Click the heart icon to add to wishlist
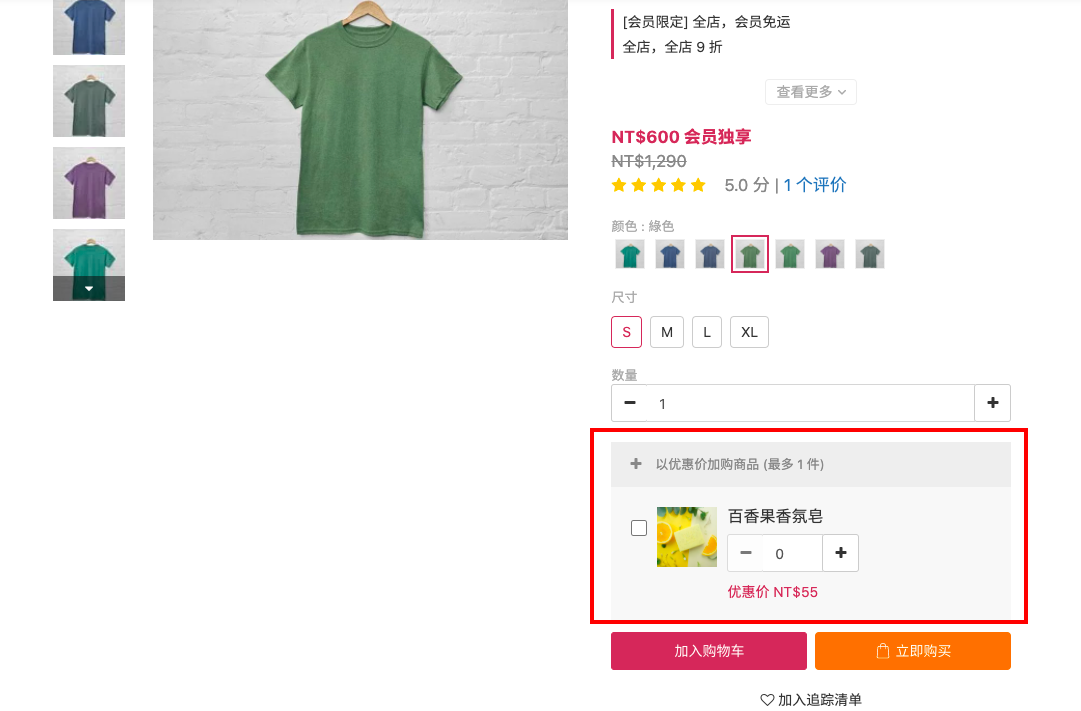The width and height of the screenshot is (1081, 711). click(x=767, y=699)
